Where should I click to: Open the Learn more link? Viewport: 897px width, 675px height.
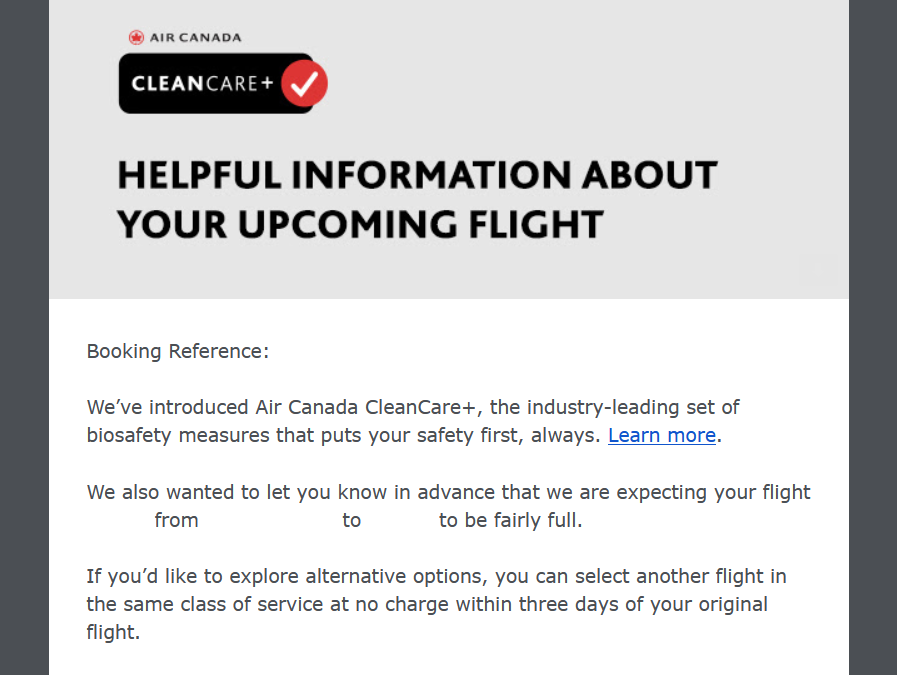tap(662, 435)
